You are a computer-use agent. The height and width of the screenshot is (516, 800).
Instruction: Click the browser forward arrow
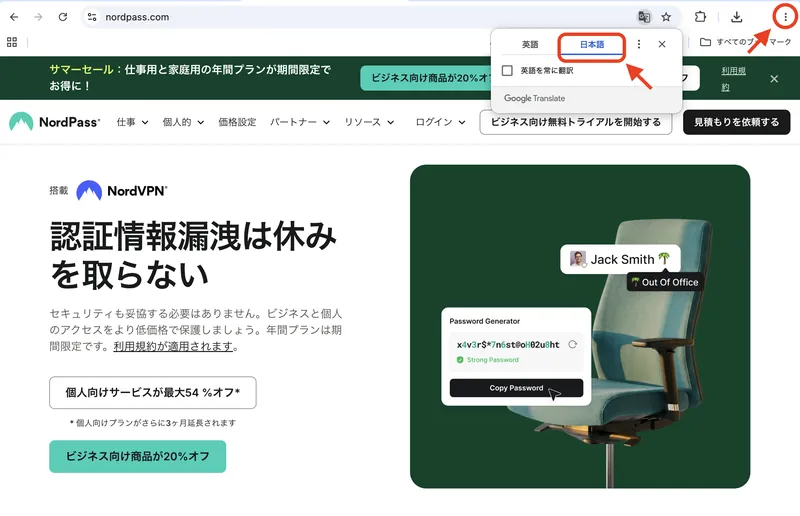[x=38, y=17]
